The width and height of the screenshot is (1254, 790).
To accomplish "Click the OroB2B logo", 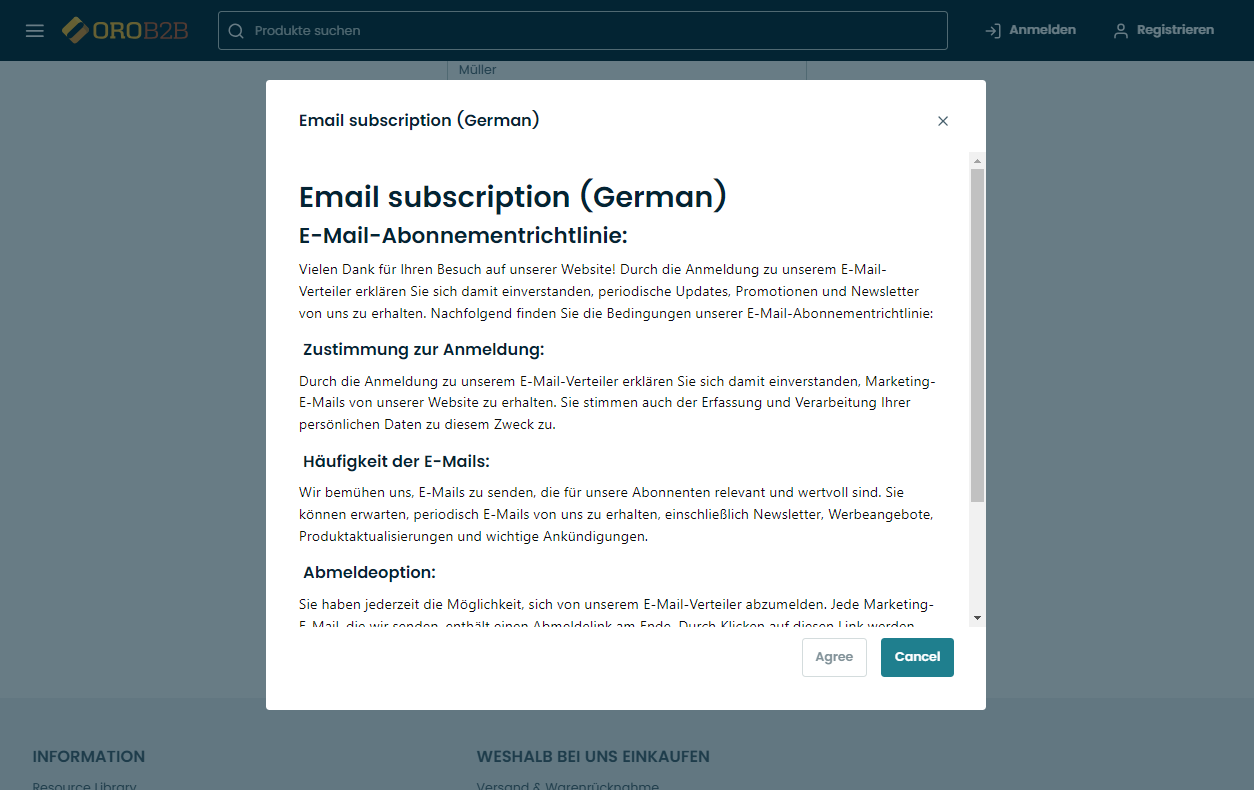I will point(125,30).
